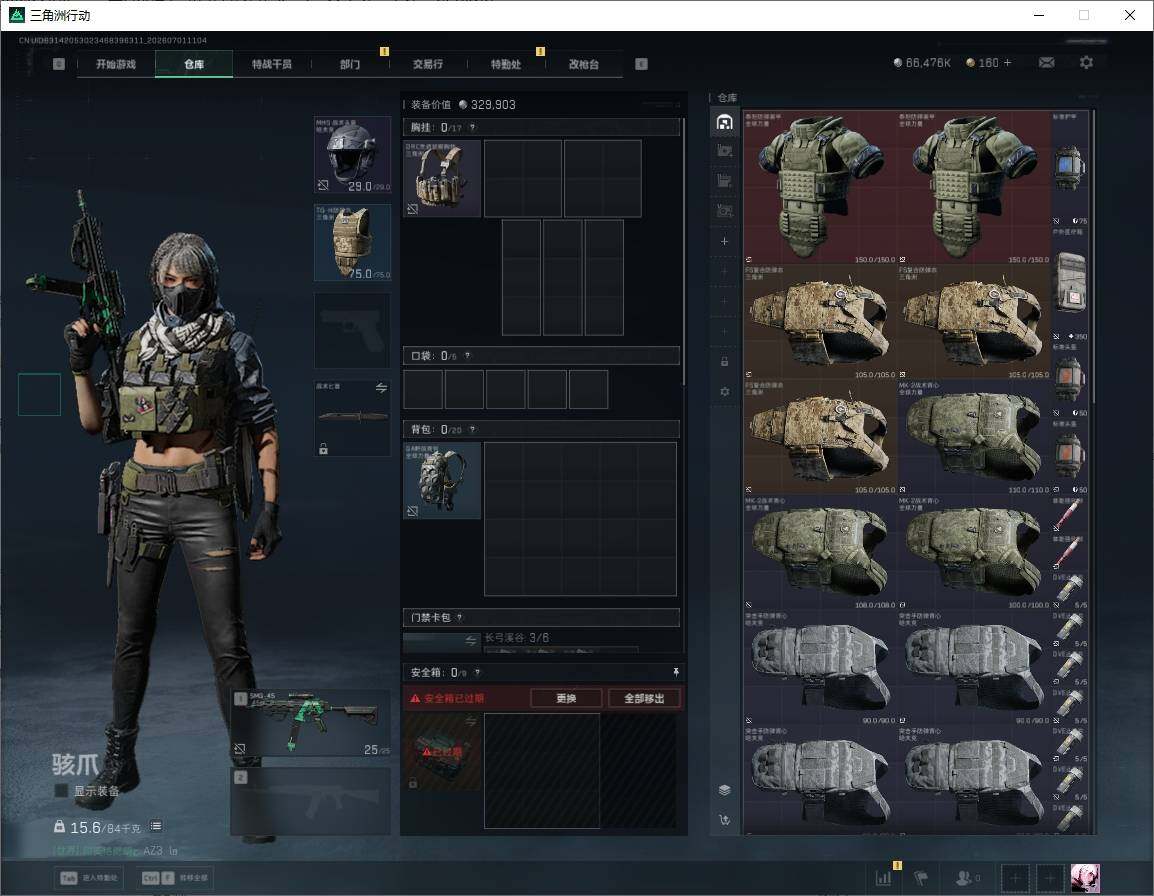
Task: Add a new warehouse expansion with bright plus
Action: coord(724,241)
